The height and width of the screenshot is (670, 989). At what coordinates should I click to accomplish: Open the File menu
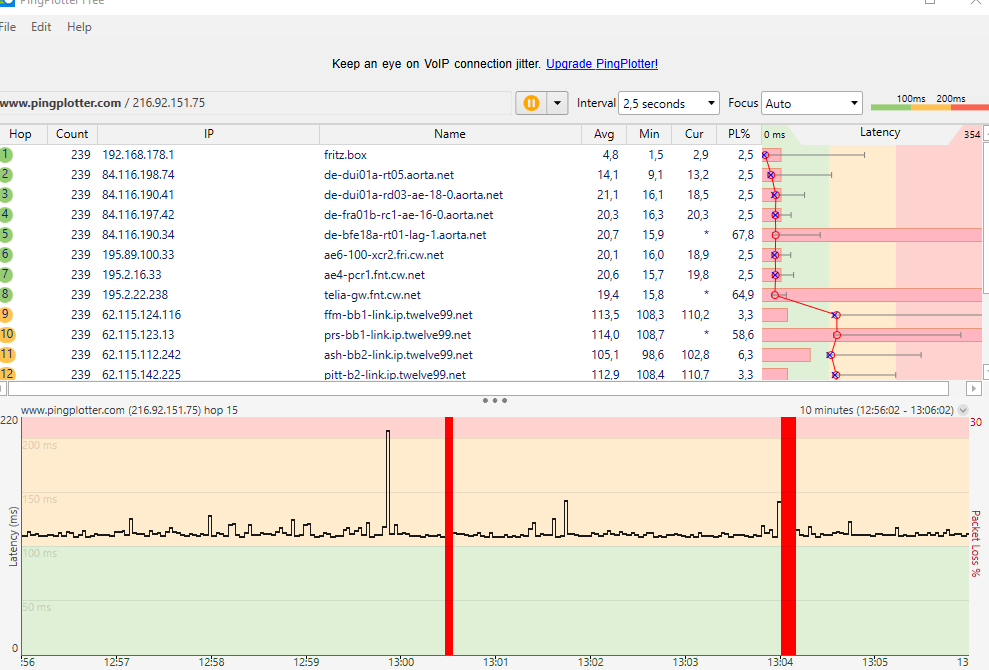7,27
